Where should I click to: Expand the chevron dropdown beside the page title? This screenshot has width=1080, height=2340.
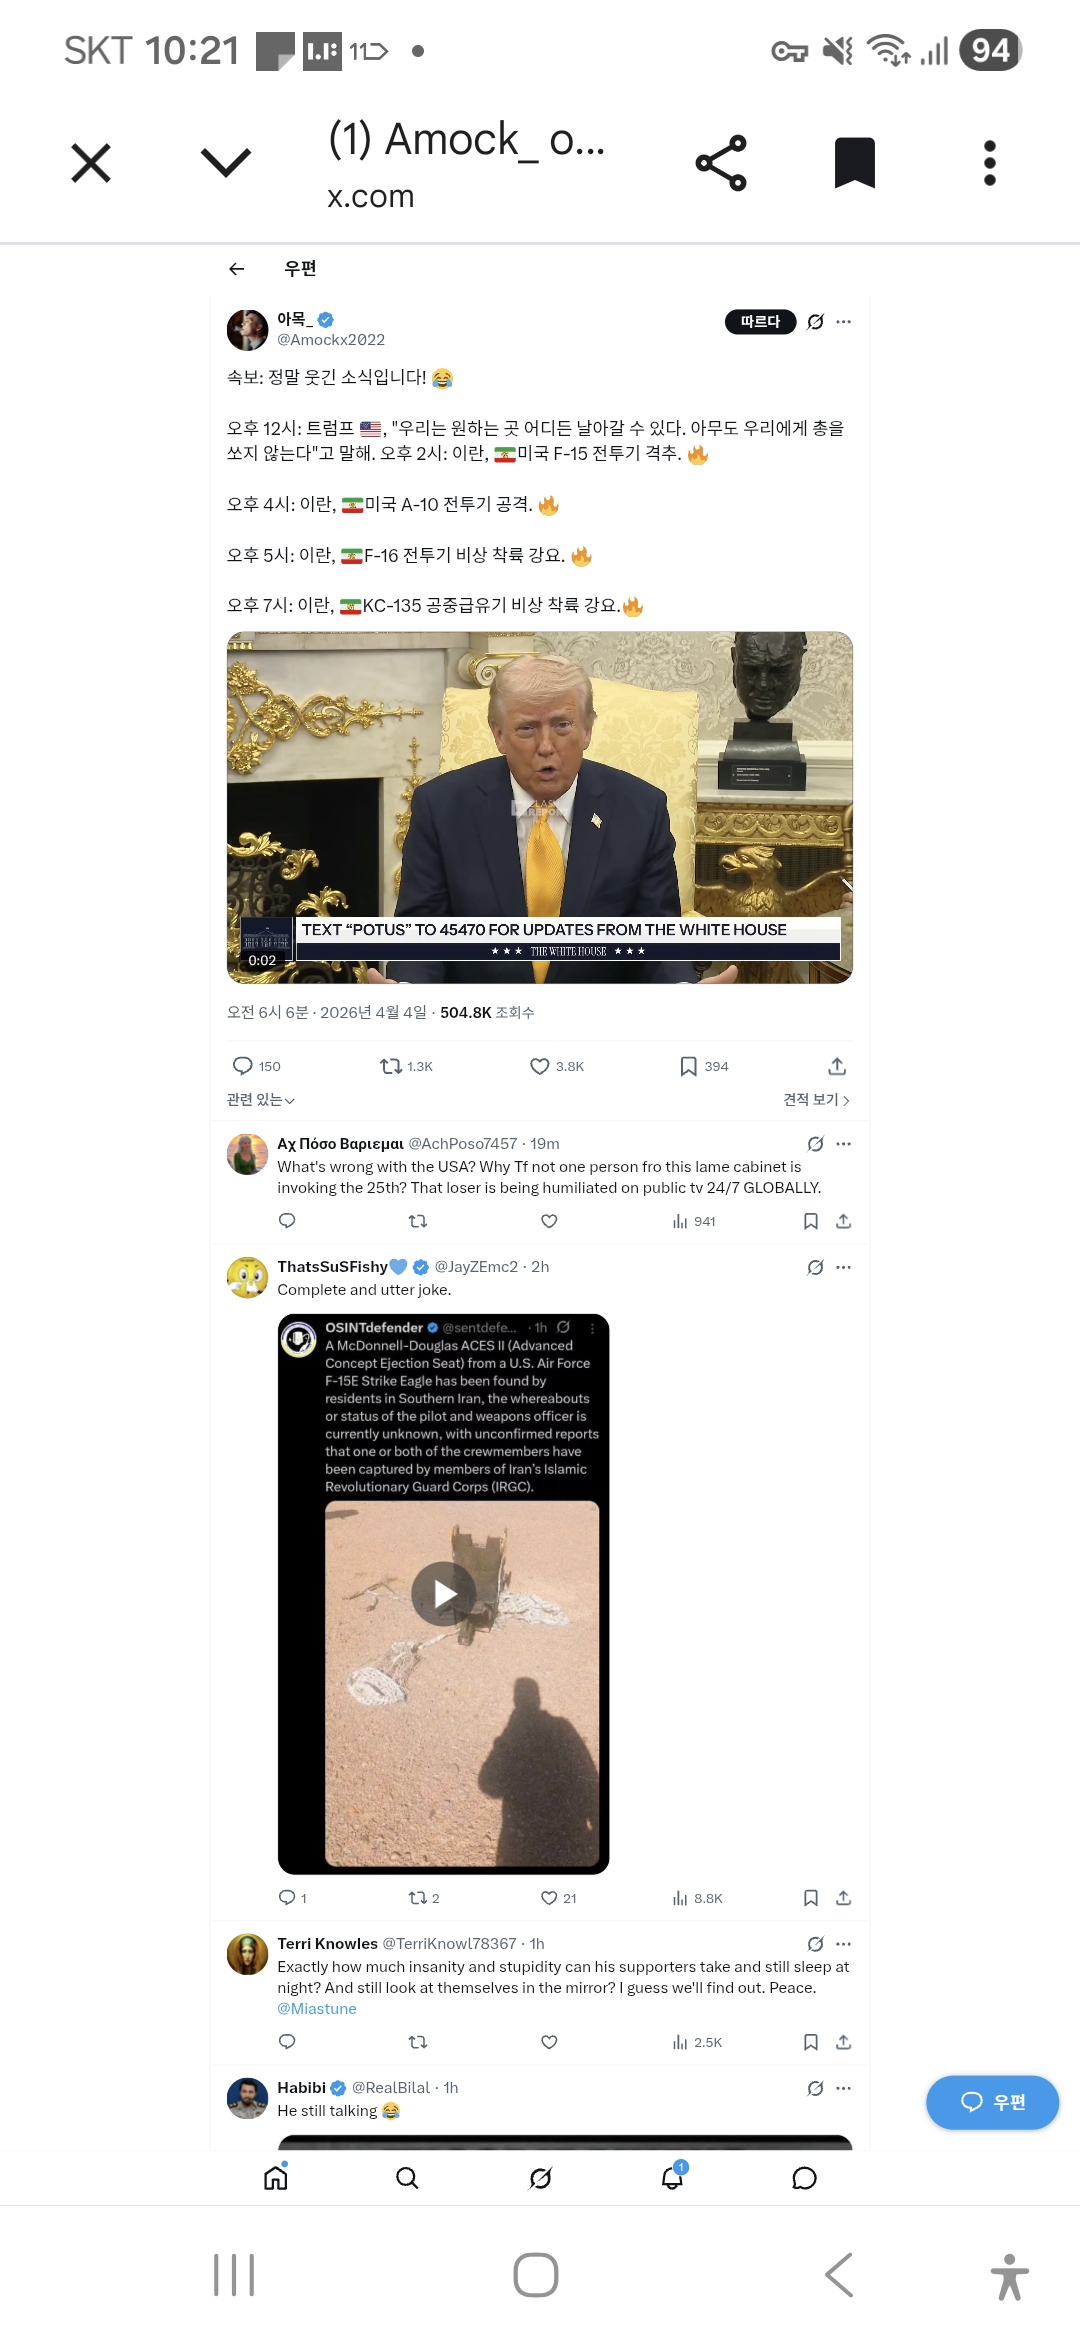pyautogui.click(x=226, y=162)
